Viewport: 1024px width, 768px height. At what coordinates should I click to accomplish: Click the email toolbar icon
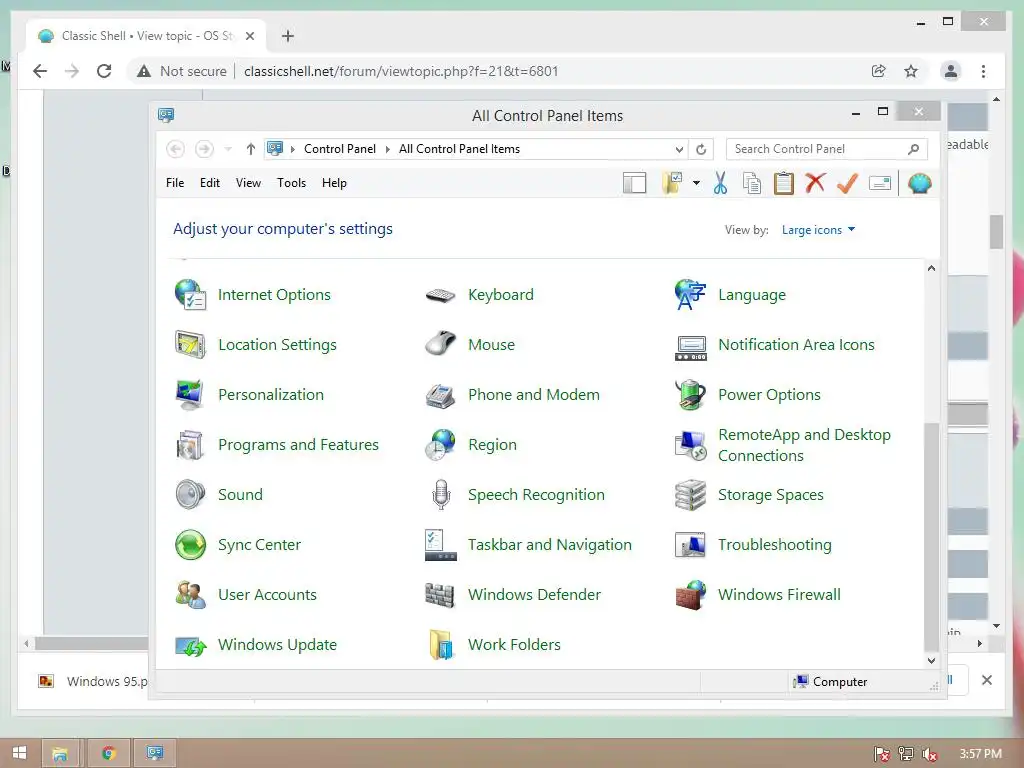(880, 184)
